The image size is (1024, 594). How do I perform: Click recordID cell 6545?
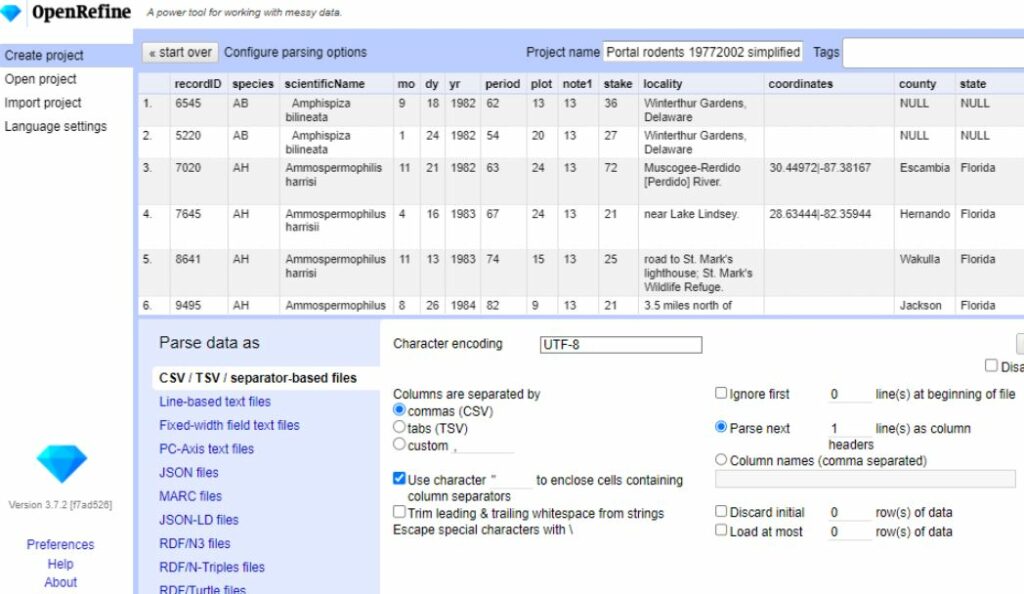point(188,103)
